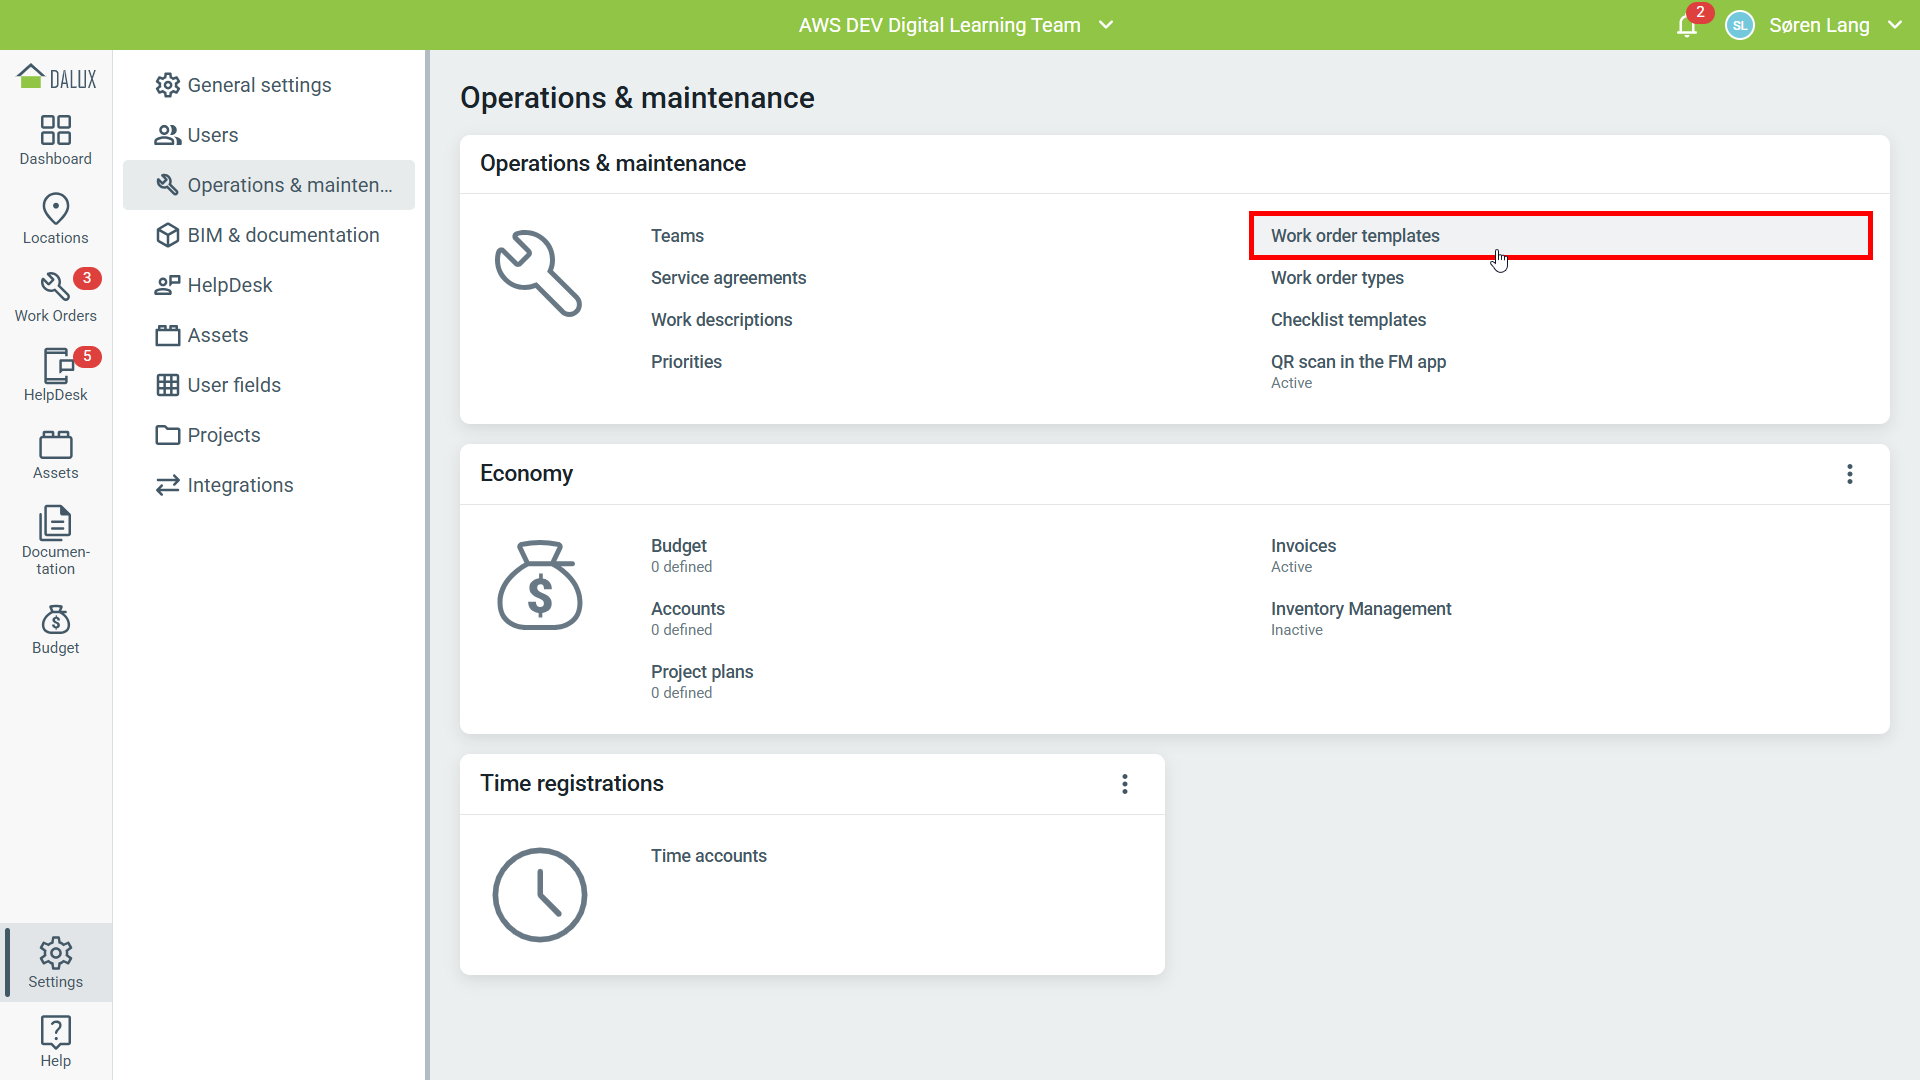Image resolution: width=1920 pixels, height=1080 pixels.
Task: Open Søren Lang user menu
Action: (1817, 25)
